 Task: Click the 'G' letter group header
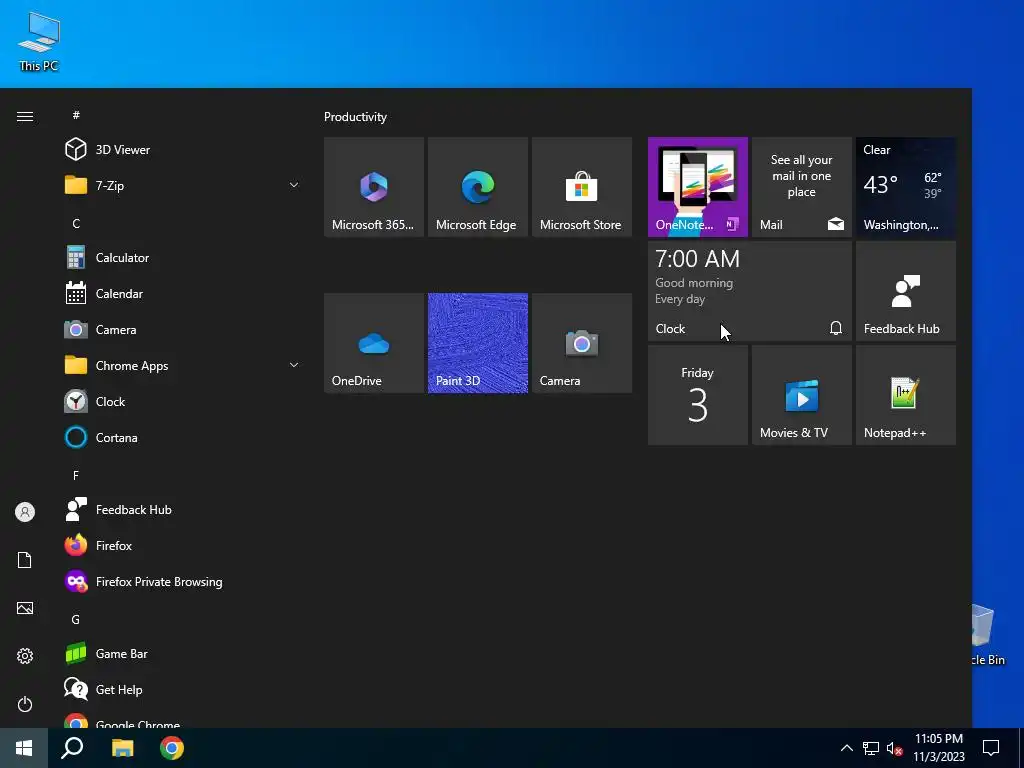click(76, 619)
